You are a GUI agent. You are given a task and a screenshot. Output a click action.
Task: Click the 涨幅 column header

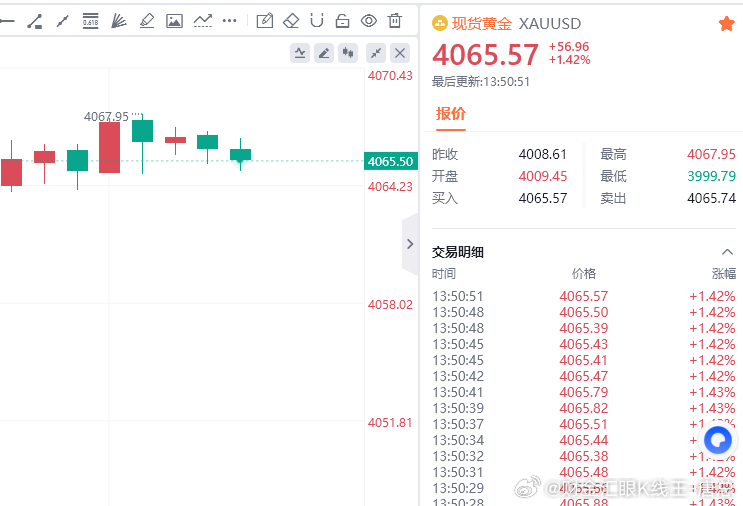click(x=724, y=273)
